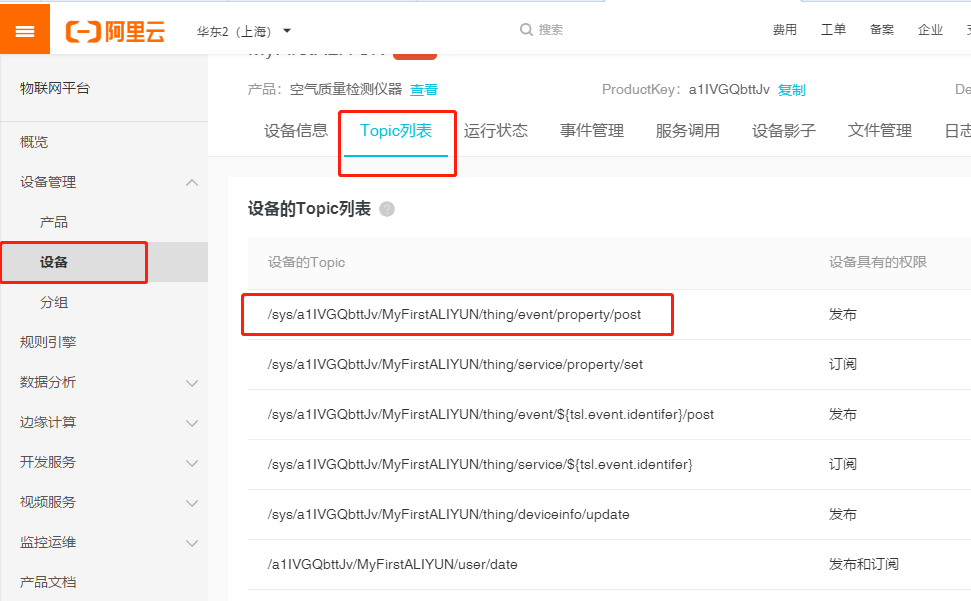Open 物联网平台 in the sidebar
The image size is (971, 601).
click(55, 88)
